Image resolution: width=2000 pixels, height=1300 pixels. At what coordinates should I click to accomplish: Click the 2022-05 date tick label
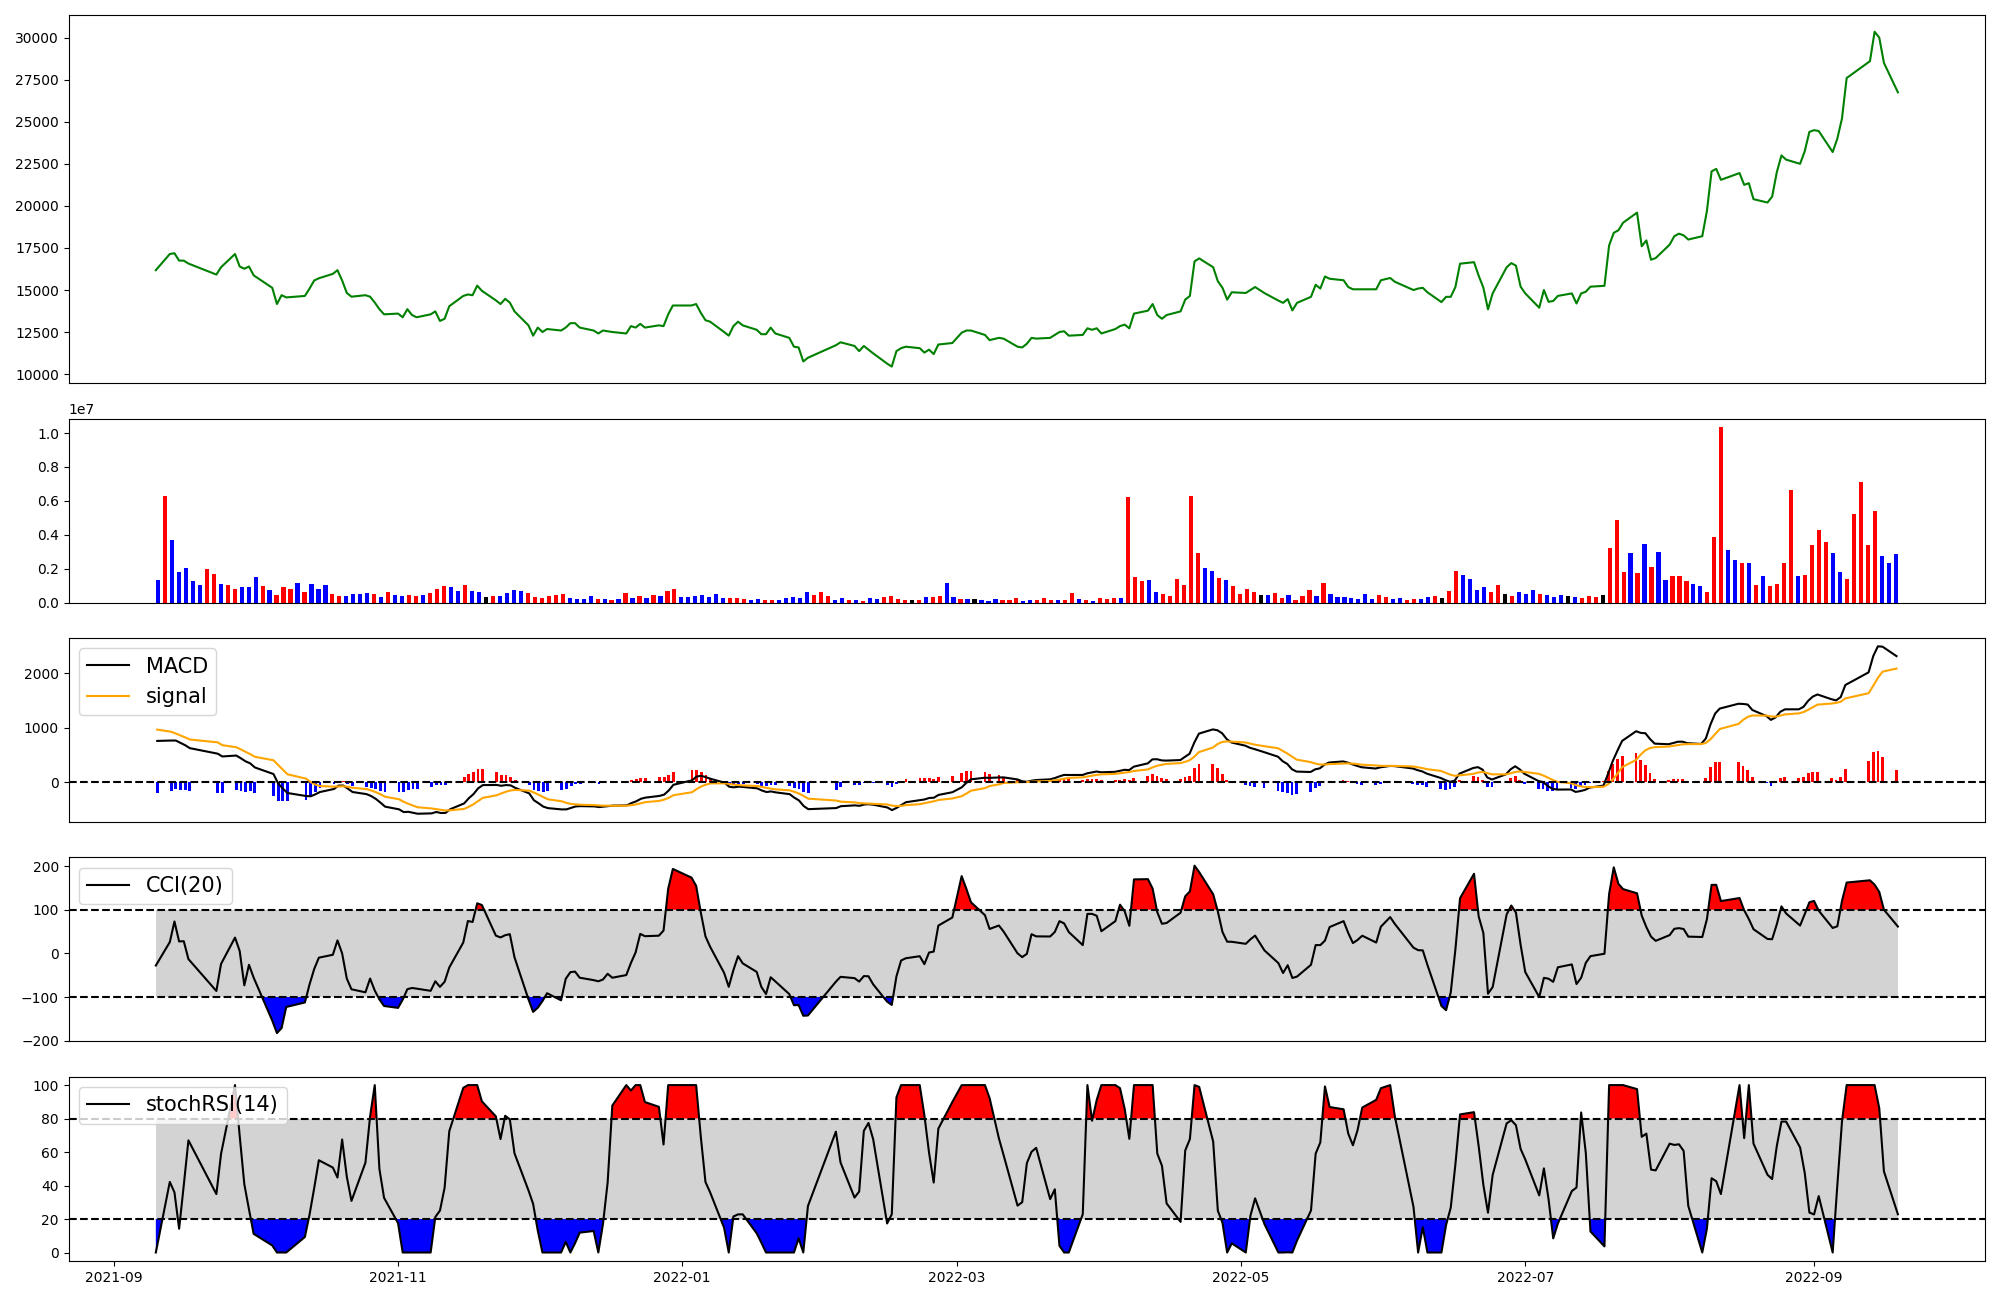pos(1241,1277)
